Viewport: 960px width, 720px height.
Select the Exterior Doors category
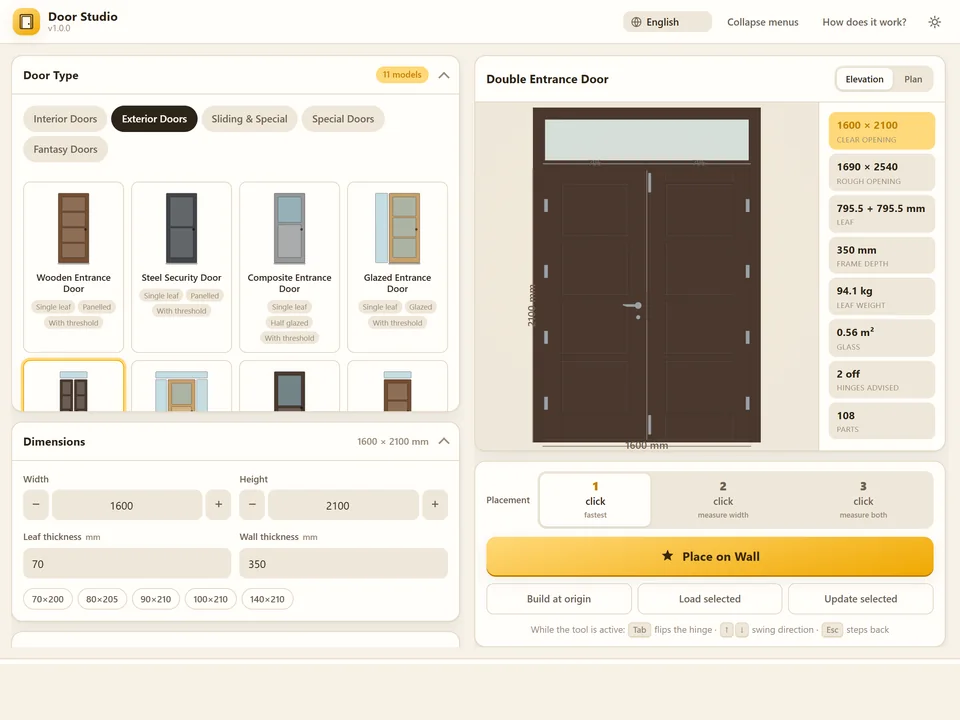154,119
